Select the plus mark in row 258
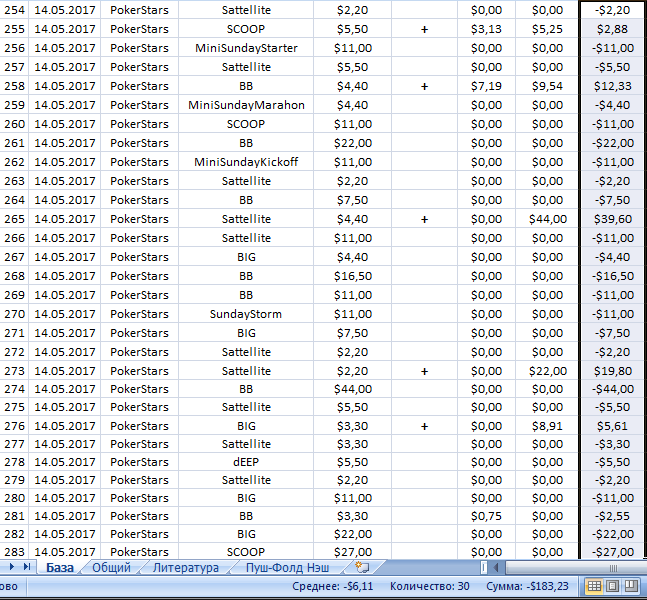Viewport: 647px width, 600px height. (424, 86)
